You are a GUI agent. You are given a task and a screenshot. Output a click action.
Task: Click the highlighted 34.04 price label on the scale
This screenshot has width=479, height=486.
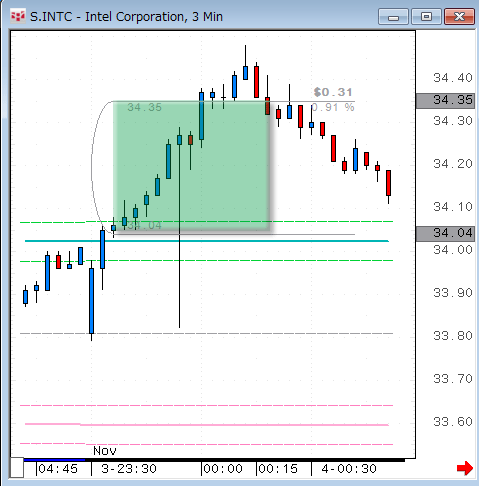tap(446, 233)
